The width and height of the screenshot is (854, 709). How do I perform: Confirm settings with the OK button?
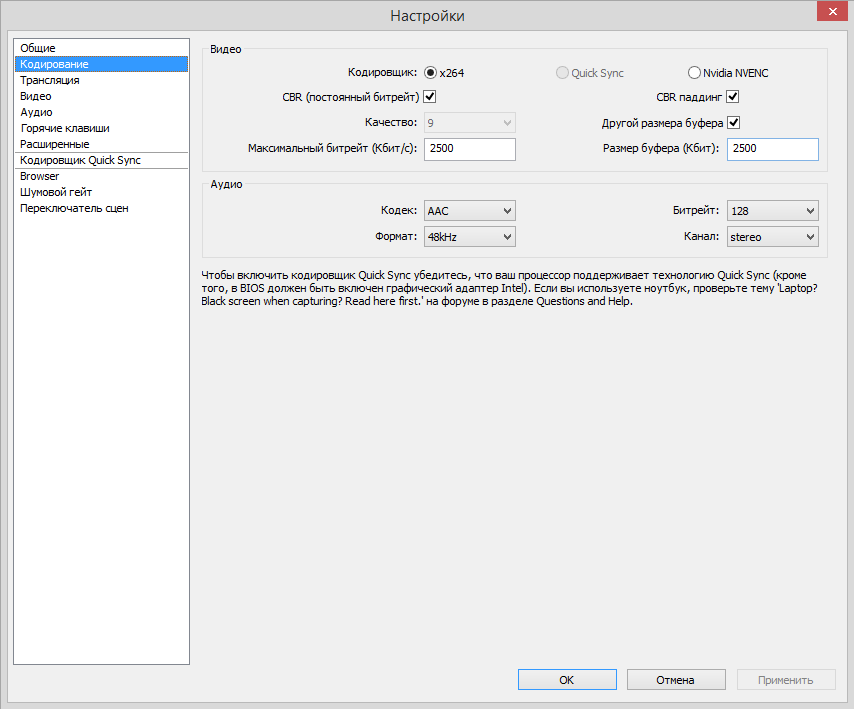click(x=567, y=680)
